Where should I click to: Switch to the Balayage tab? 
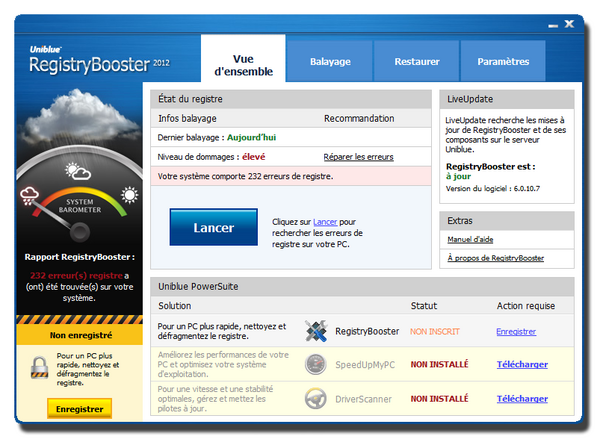[x=330, y=62]
